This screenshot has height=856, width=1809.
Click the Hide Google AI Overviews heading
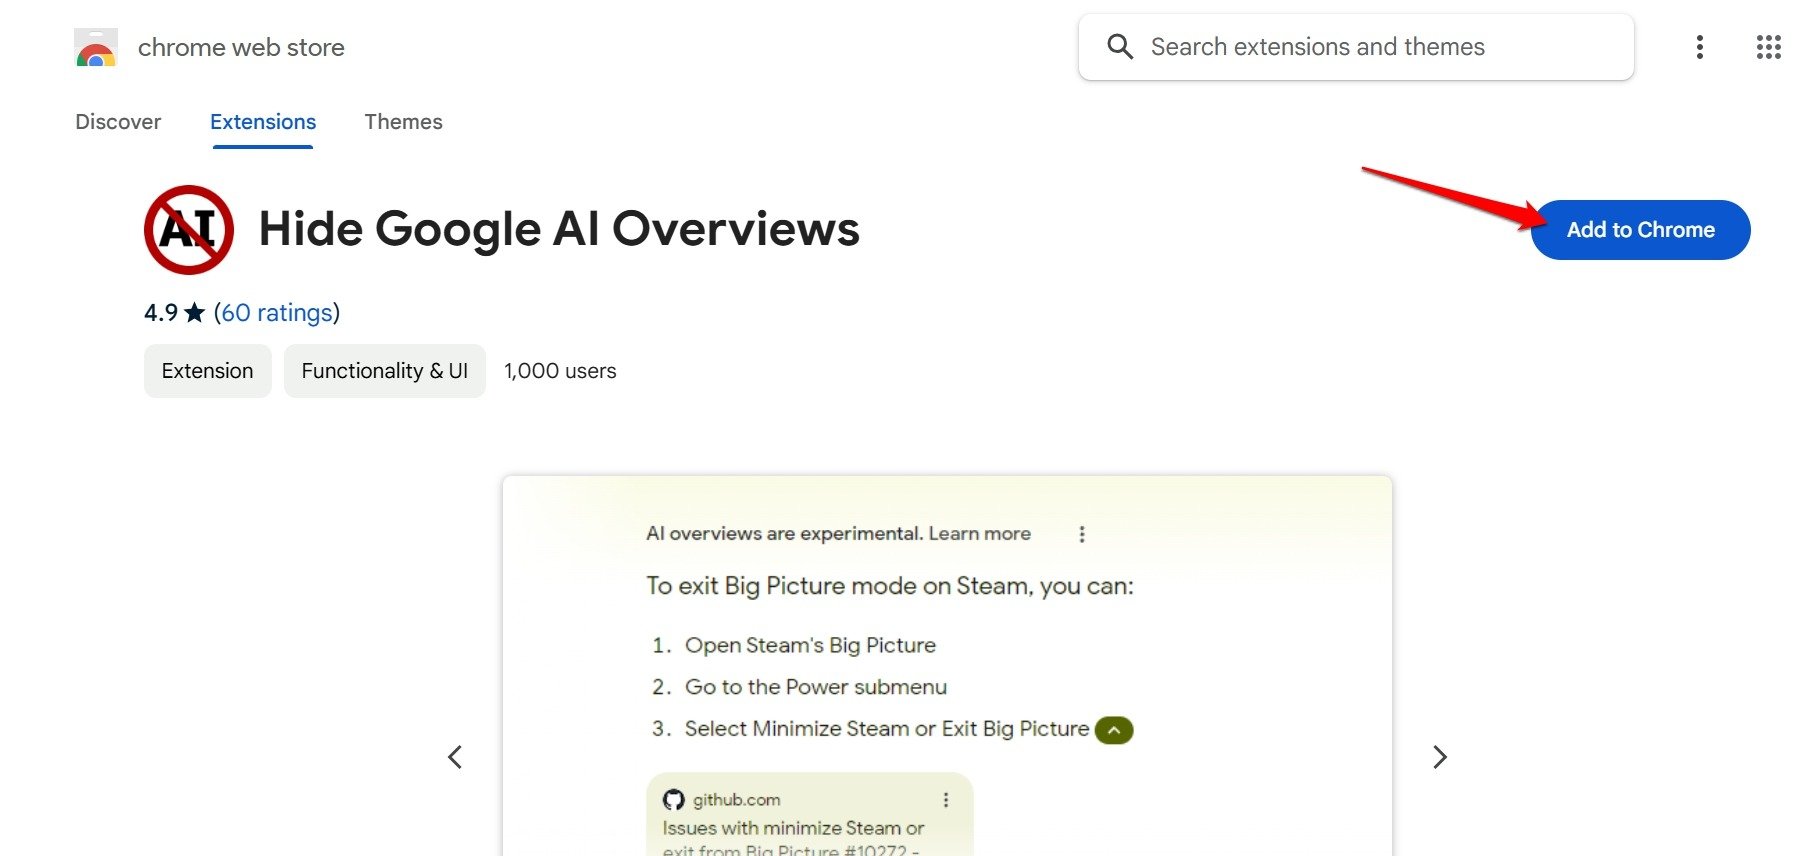click(x=559, y=229)
